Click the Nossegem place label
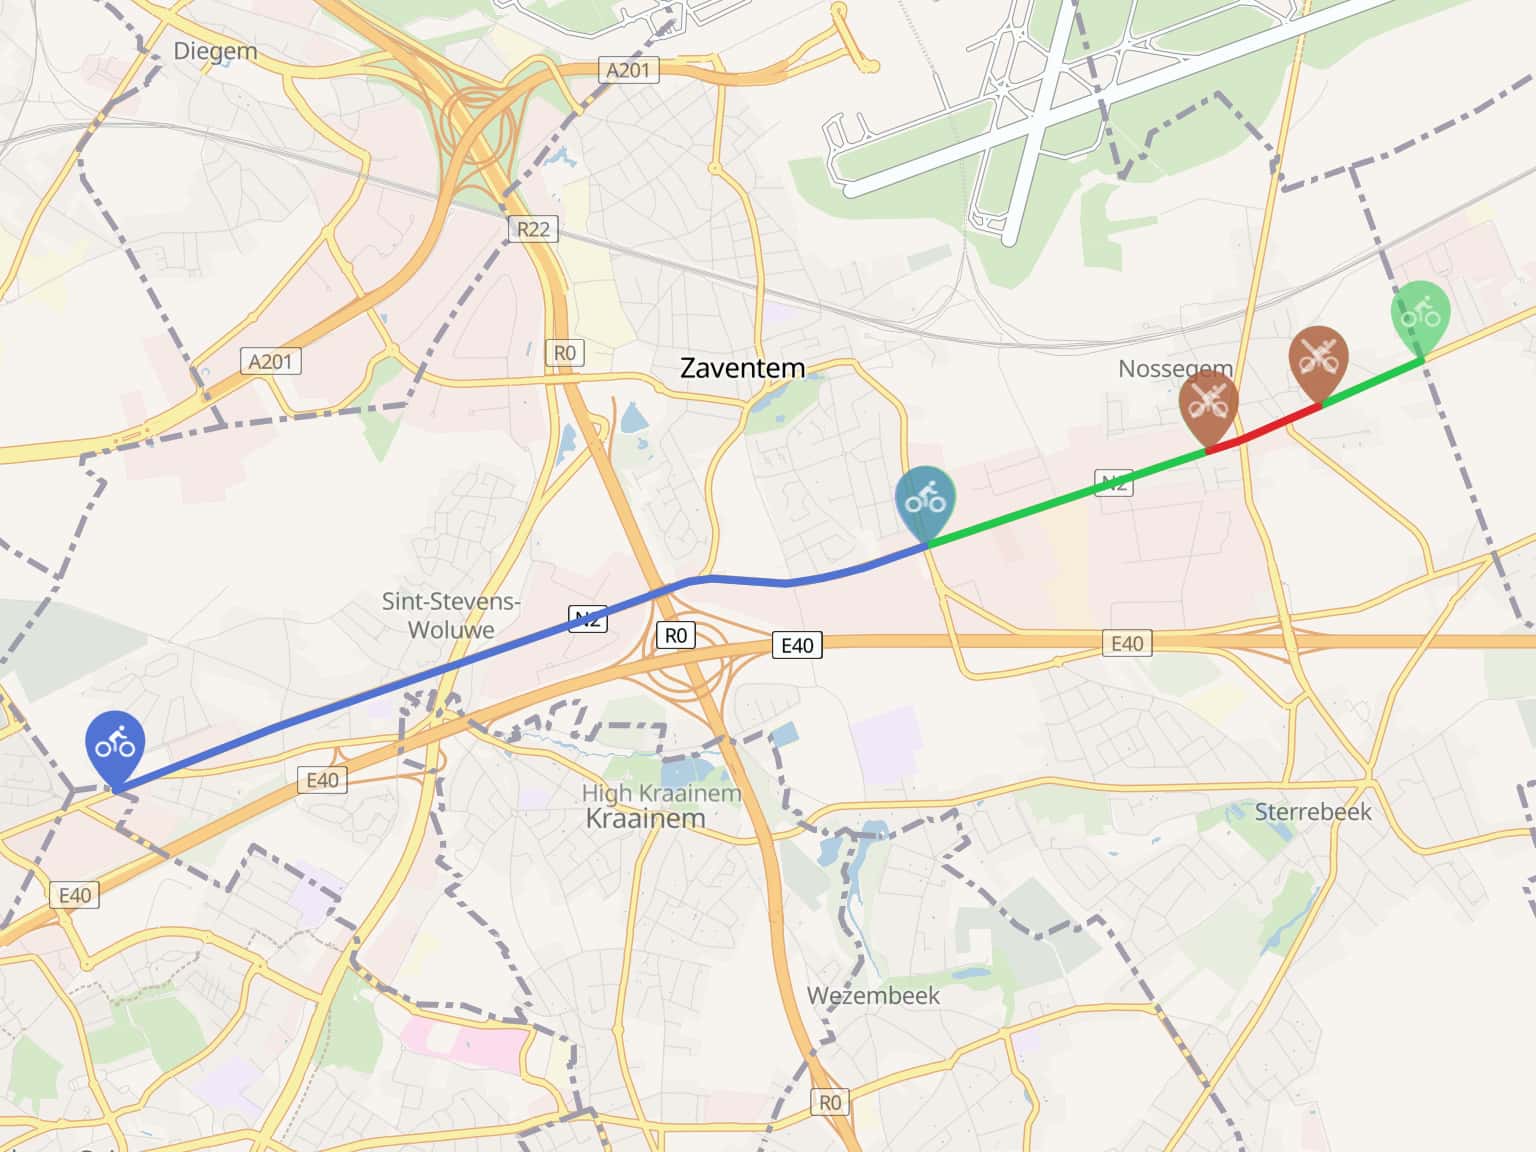Screen dimensions: 1536x1152 [1175, 368]
